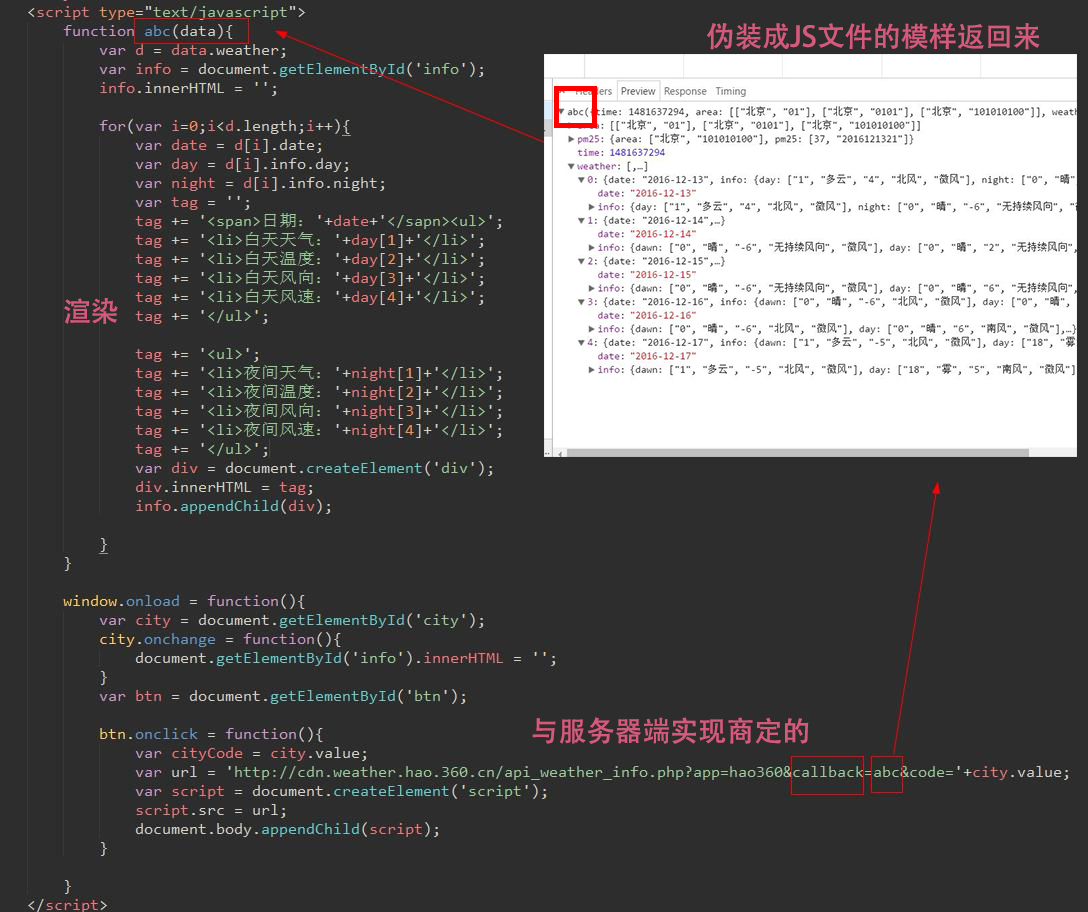The image size is (1088, 912).
Task: Click the line 'var night = d[i].info.night;'
Action: point(260,183)
